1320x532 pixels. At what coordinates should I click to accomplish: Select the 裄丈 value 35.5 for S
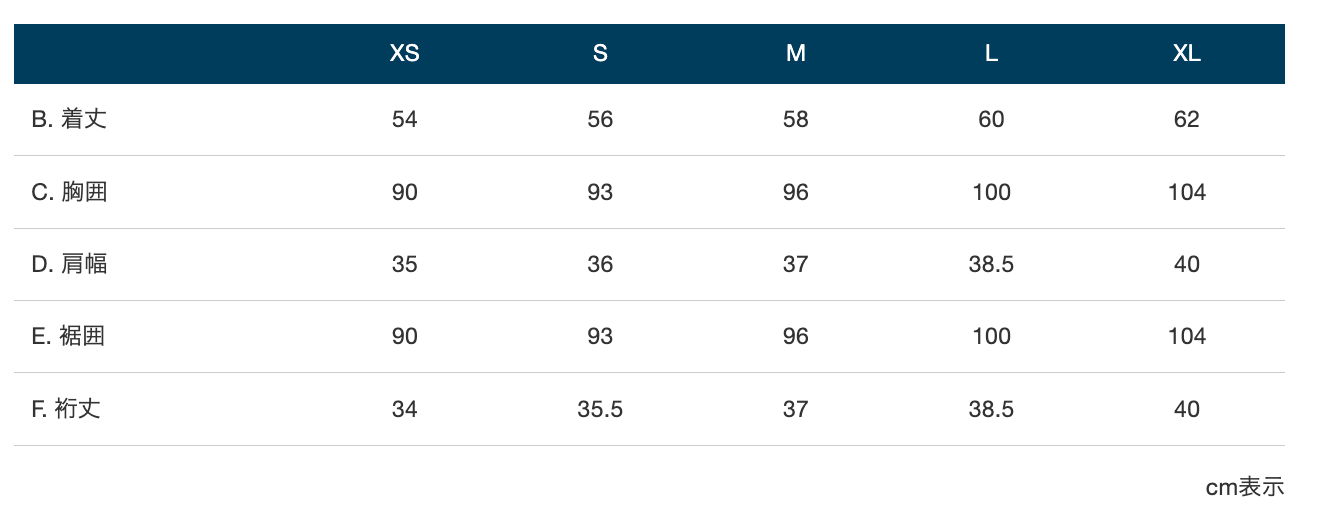pyautogui.click(x=600, y=409)
